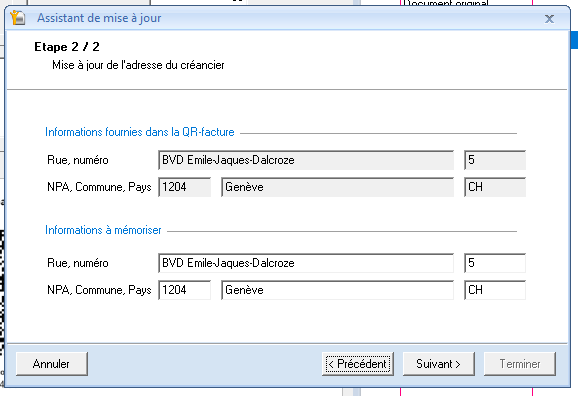Click the Annuler button

[52, 364]
